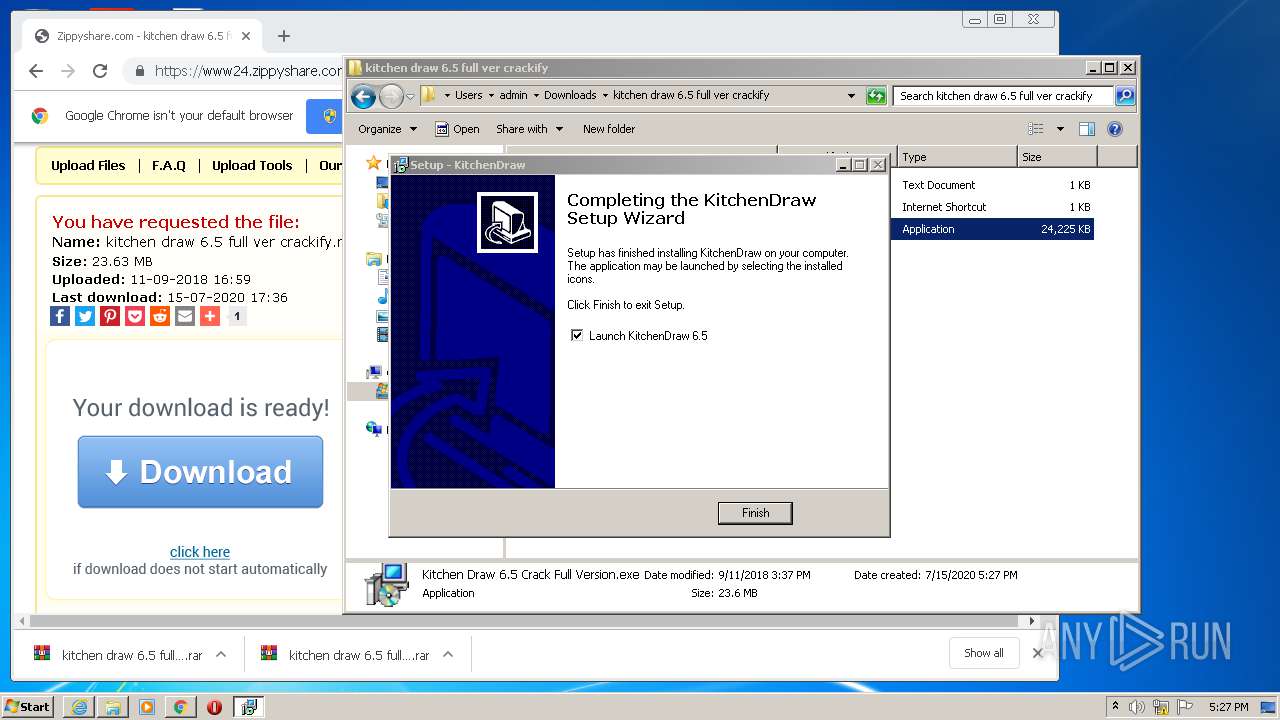Viewport: 1280px width, 720px height.
Task: Reload the Zippyshare page
Action: pyautogui.click(x=100, y=71)
